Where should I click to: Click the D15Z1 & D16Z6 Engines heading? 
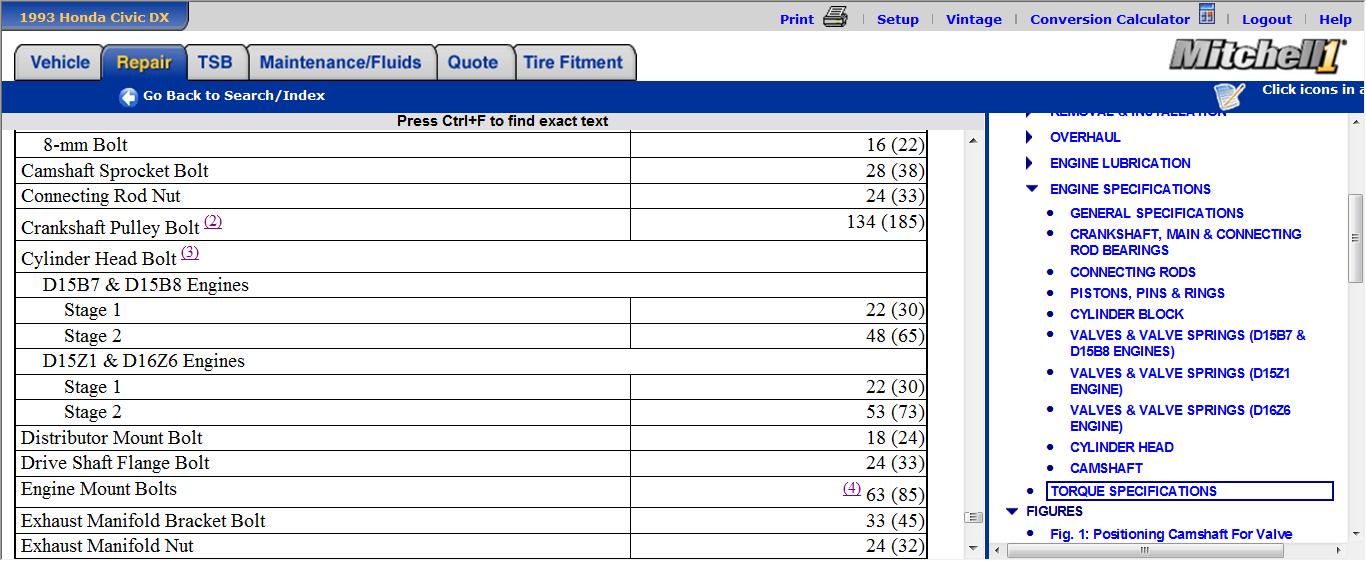(144, 361)
